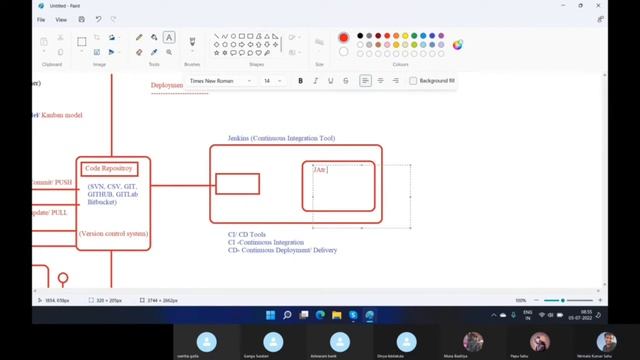The width and height of the screenshot is (640, 360).
Task: Click inside the active text box
Action: (x=362, y=197)
